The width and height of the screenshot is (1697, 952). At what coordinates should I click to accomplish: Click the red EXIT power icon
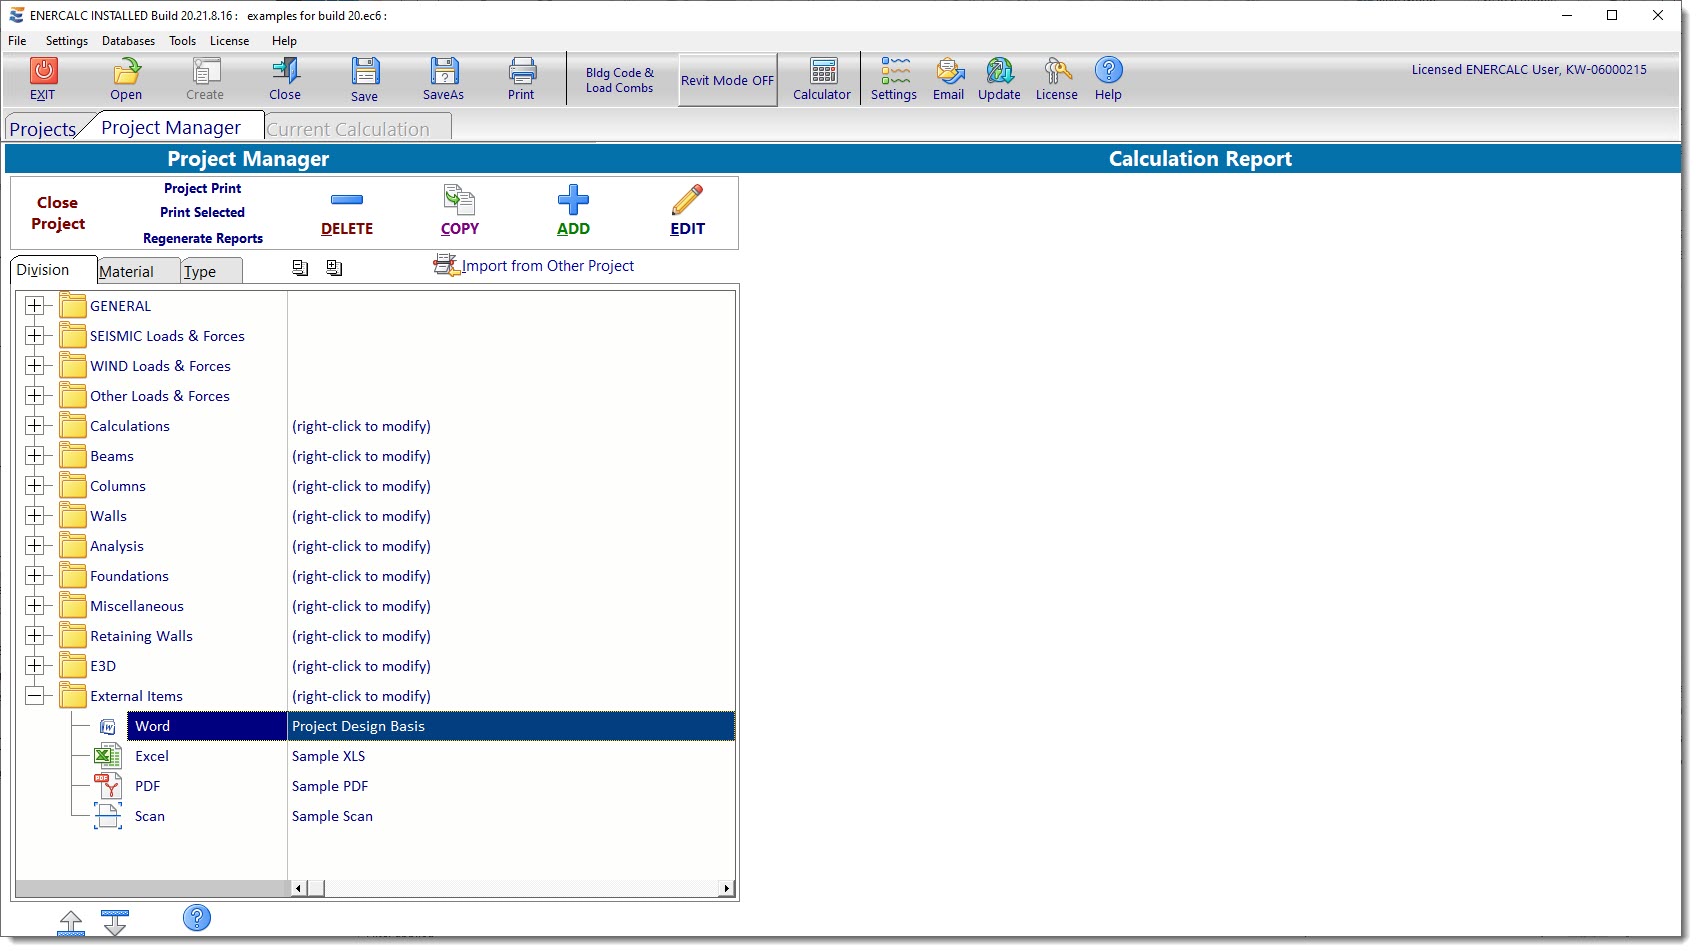(x=43, y=72)
